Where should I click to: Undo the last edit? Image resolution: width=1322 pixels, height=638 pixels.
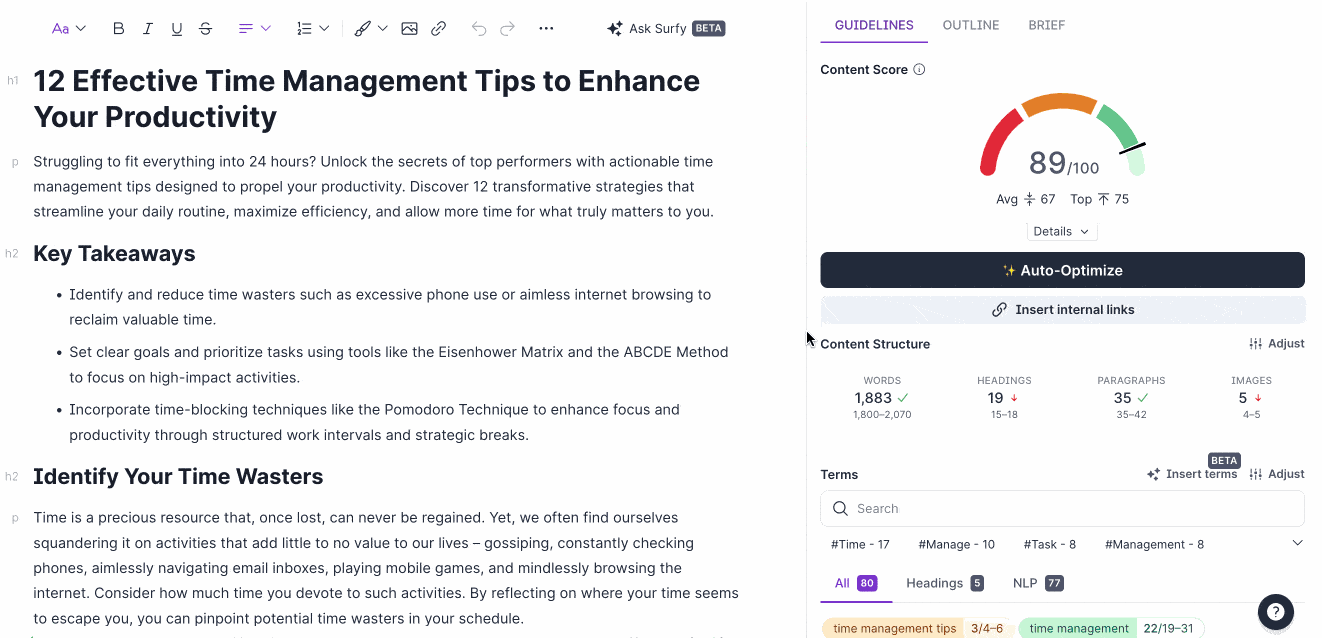pyautogui.click(x=479, y=29)
